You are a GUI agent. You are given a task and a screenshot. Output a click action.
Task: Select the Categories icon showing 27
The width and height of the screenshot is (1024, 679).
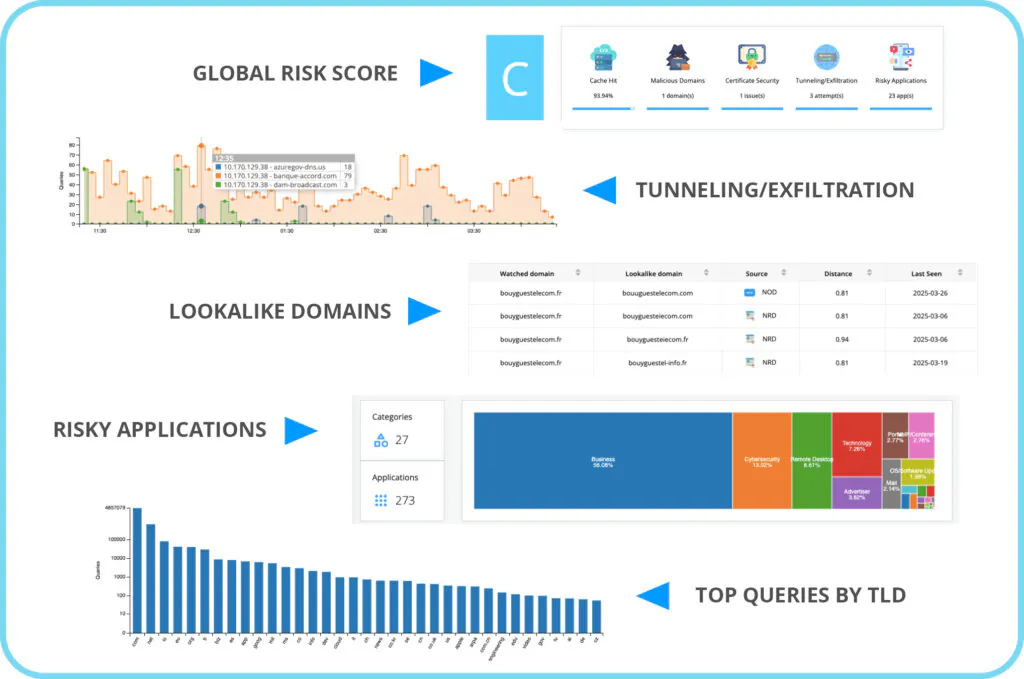381,440
